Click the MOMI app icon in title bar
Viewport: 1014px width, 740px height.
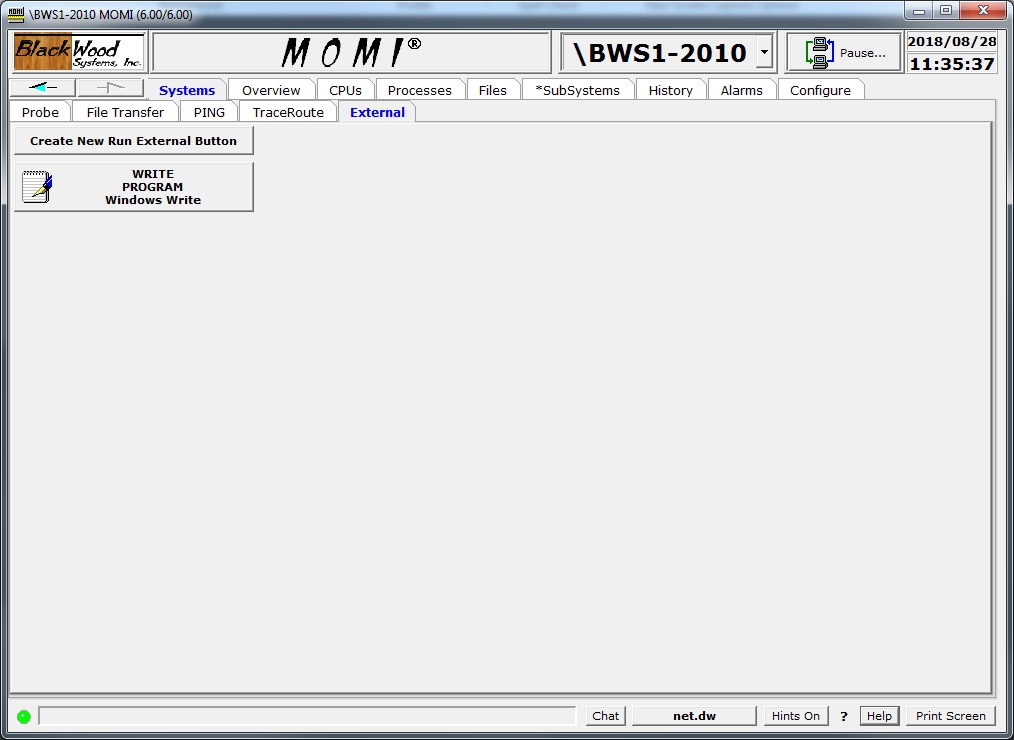(16, 14)
